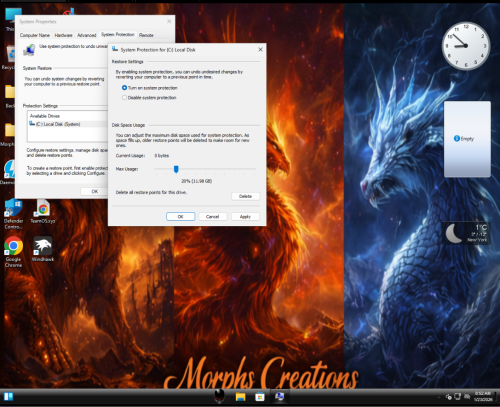Click OK in System Properties window

pos(95,191)
